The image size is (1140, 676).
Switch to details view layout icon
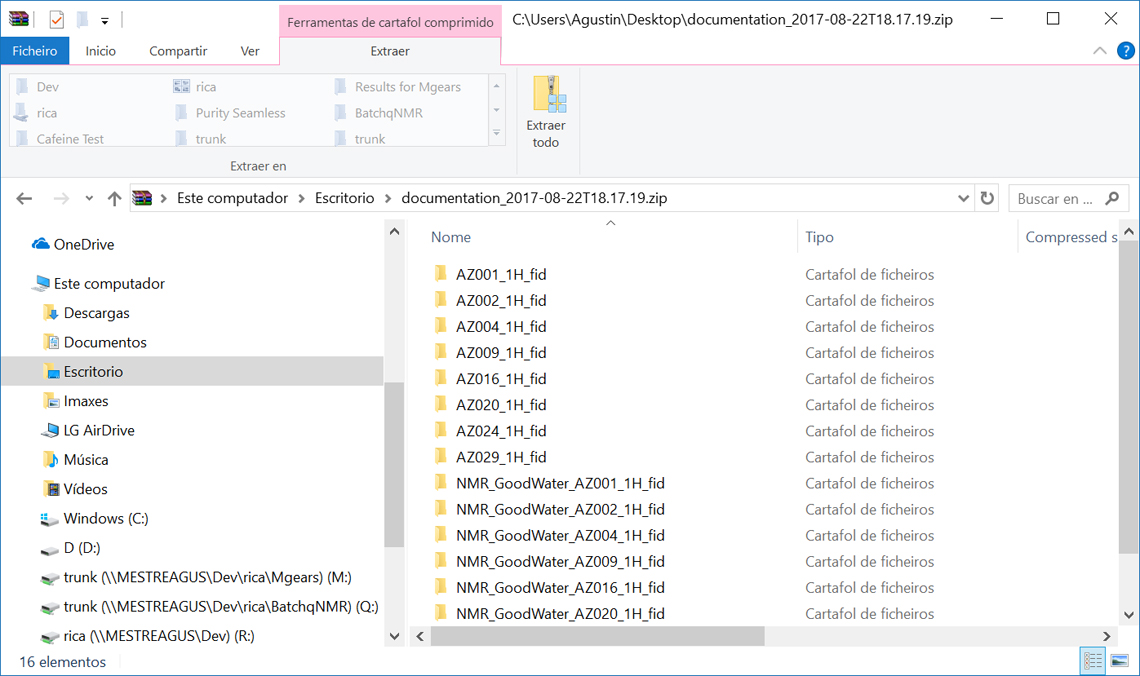click(x=1093, y=661)
